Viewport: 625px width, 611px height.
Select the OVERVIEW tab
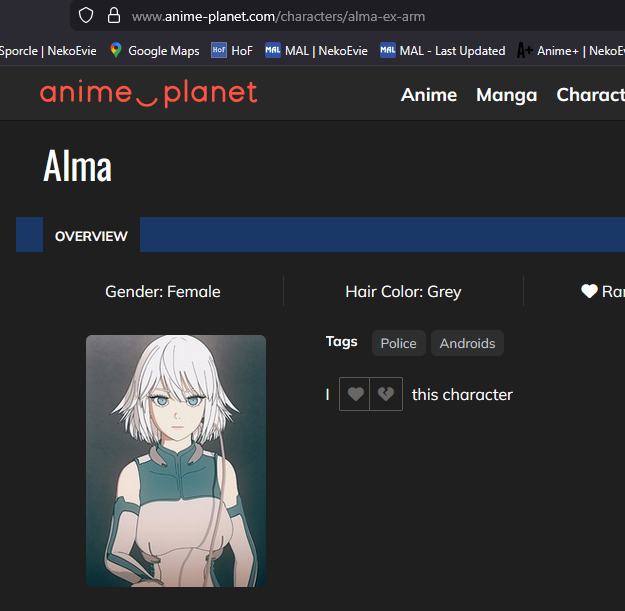click(x=91, y=236)
